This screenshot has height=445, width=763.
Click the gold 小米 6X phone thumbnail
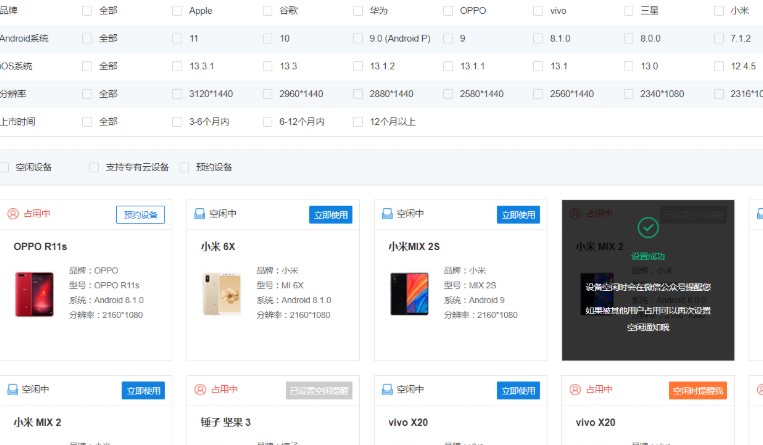pyautogui.click(x=222, y=294)
